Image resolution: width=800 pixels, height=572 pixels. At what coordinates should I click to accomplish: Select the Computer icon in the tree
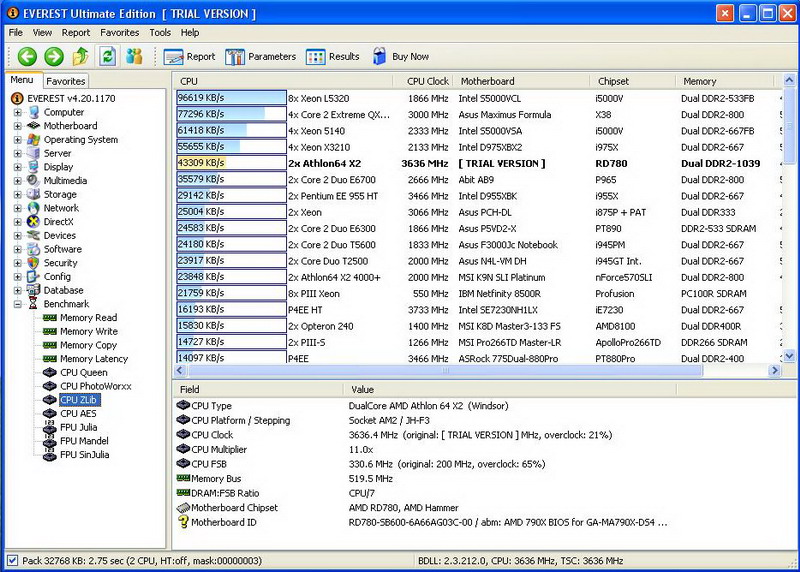[x=34, y=112]
